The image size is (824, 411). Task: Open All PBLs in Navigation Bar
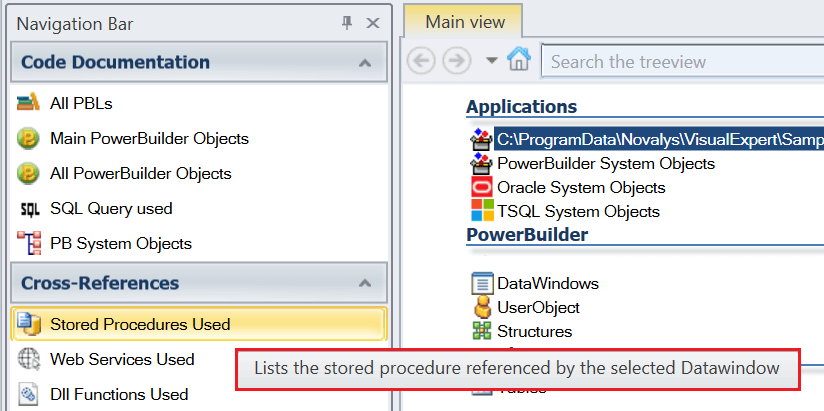81,104
